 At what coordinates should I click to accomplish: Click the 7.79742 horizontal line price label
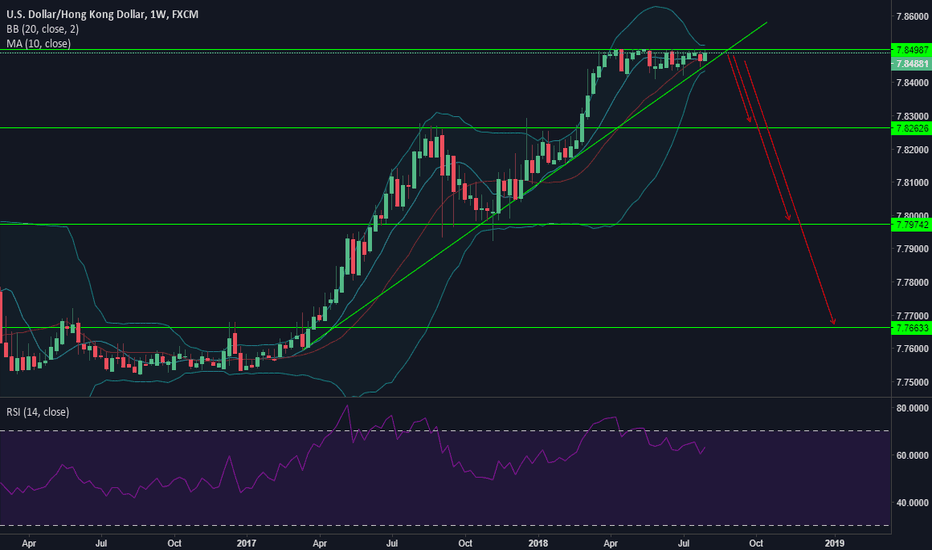coord(911,225)
